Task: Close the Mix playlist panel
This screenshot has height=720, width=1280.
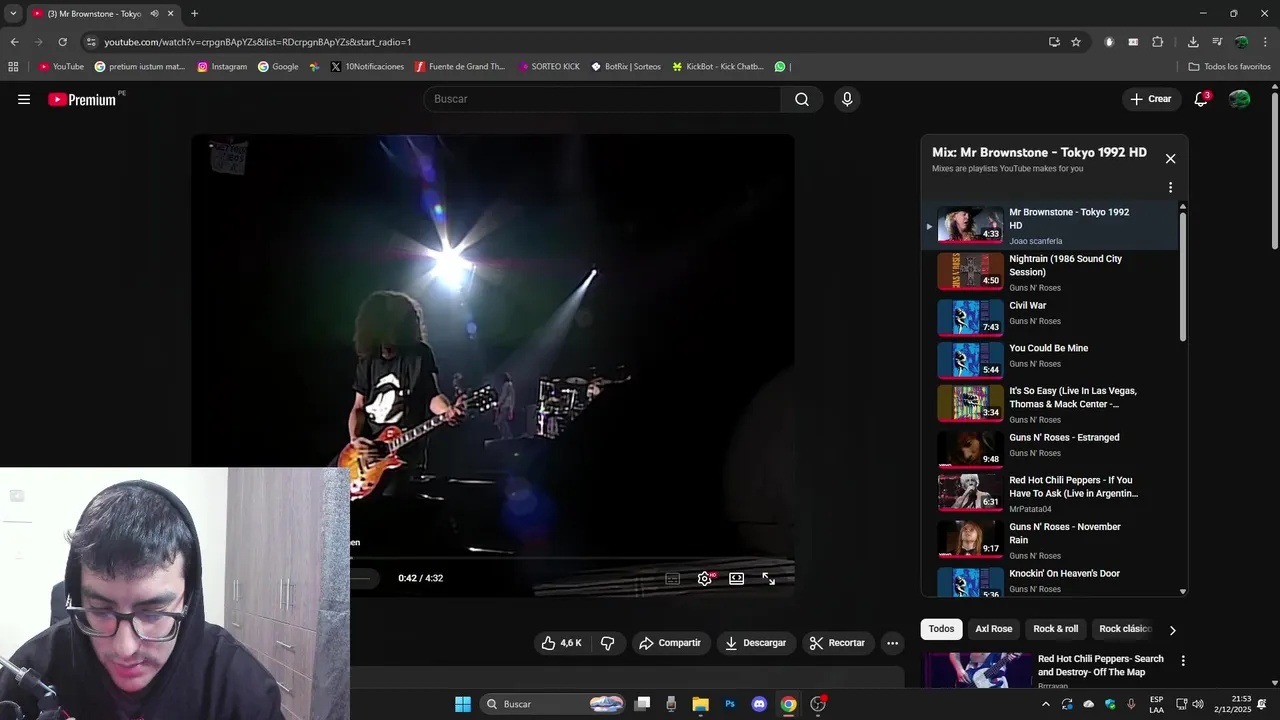Action: (1170, 158)
